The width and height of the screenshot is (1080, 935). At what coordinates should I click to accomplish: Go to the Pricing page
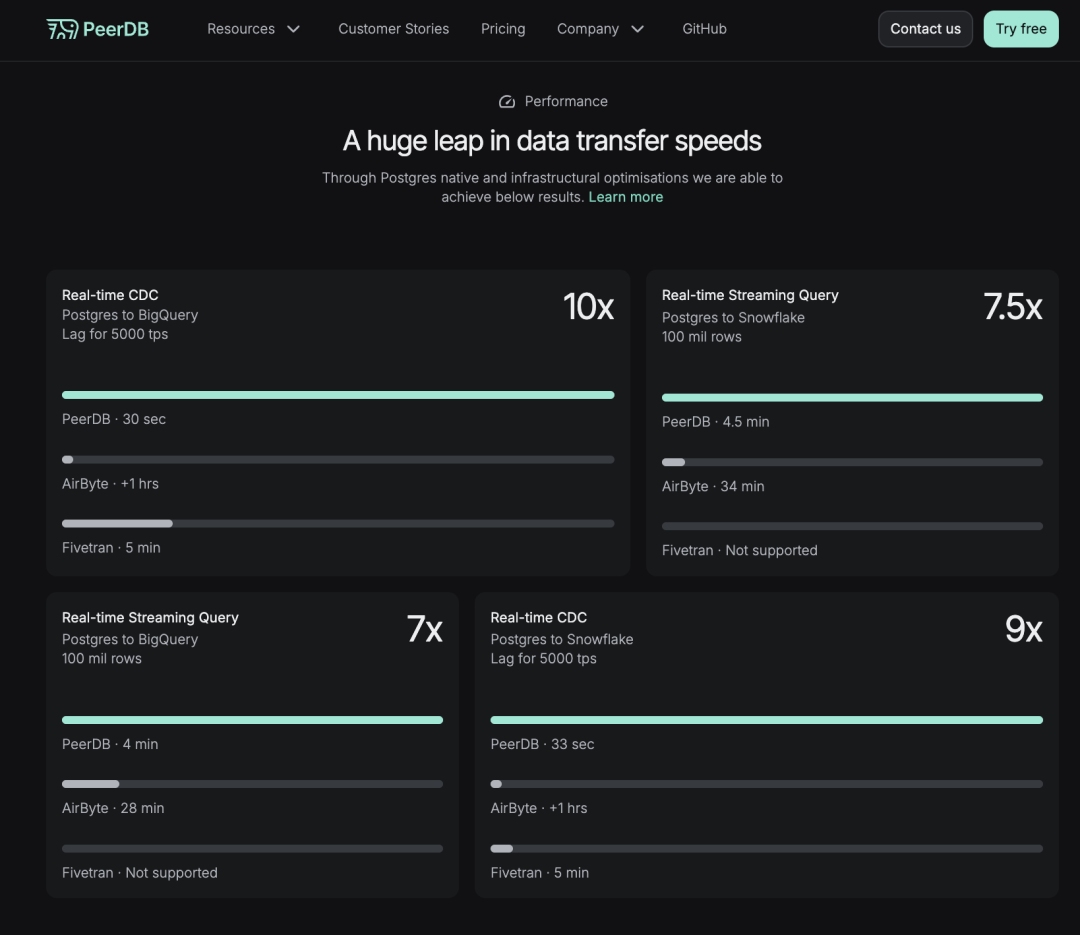coord(503,29)
